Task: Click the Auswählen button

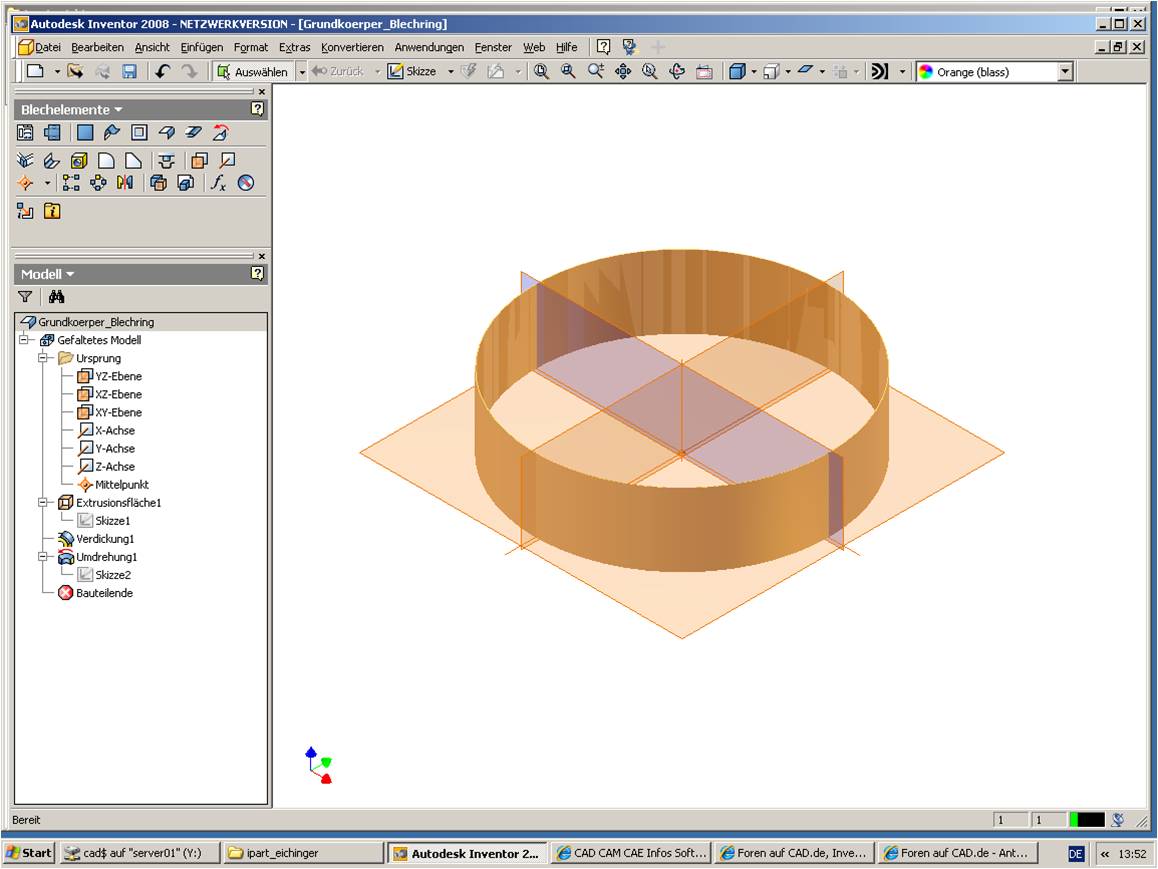Action: tap(253, 72)
